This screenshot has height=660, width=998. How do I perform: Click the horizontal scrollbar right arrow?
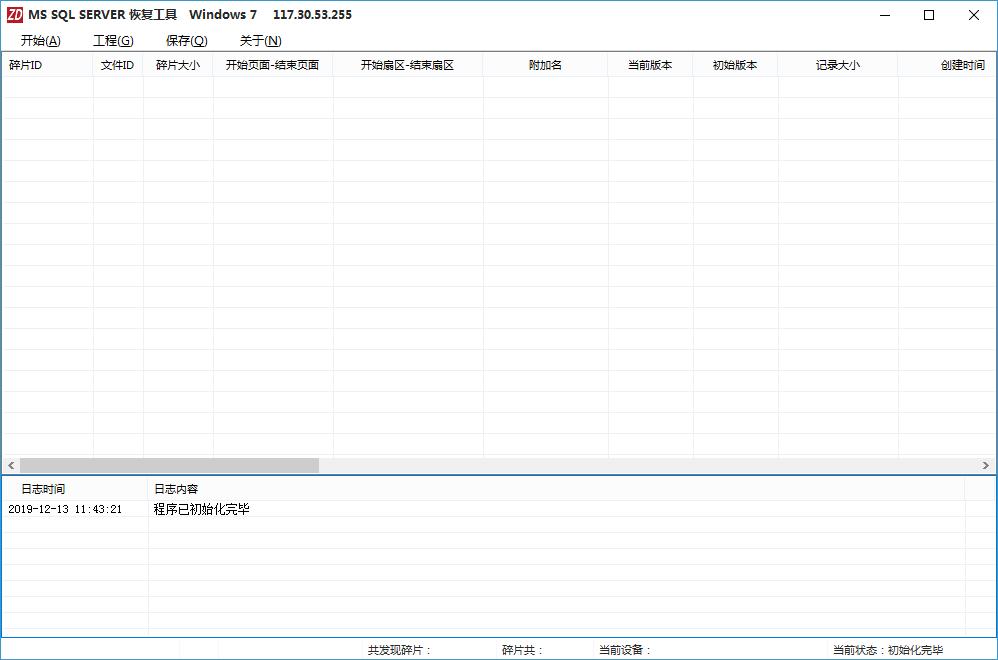(986, 466)
